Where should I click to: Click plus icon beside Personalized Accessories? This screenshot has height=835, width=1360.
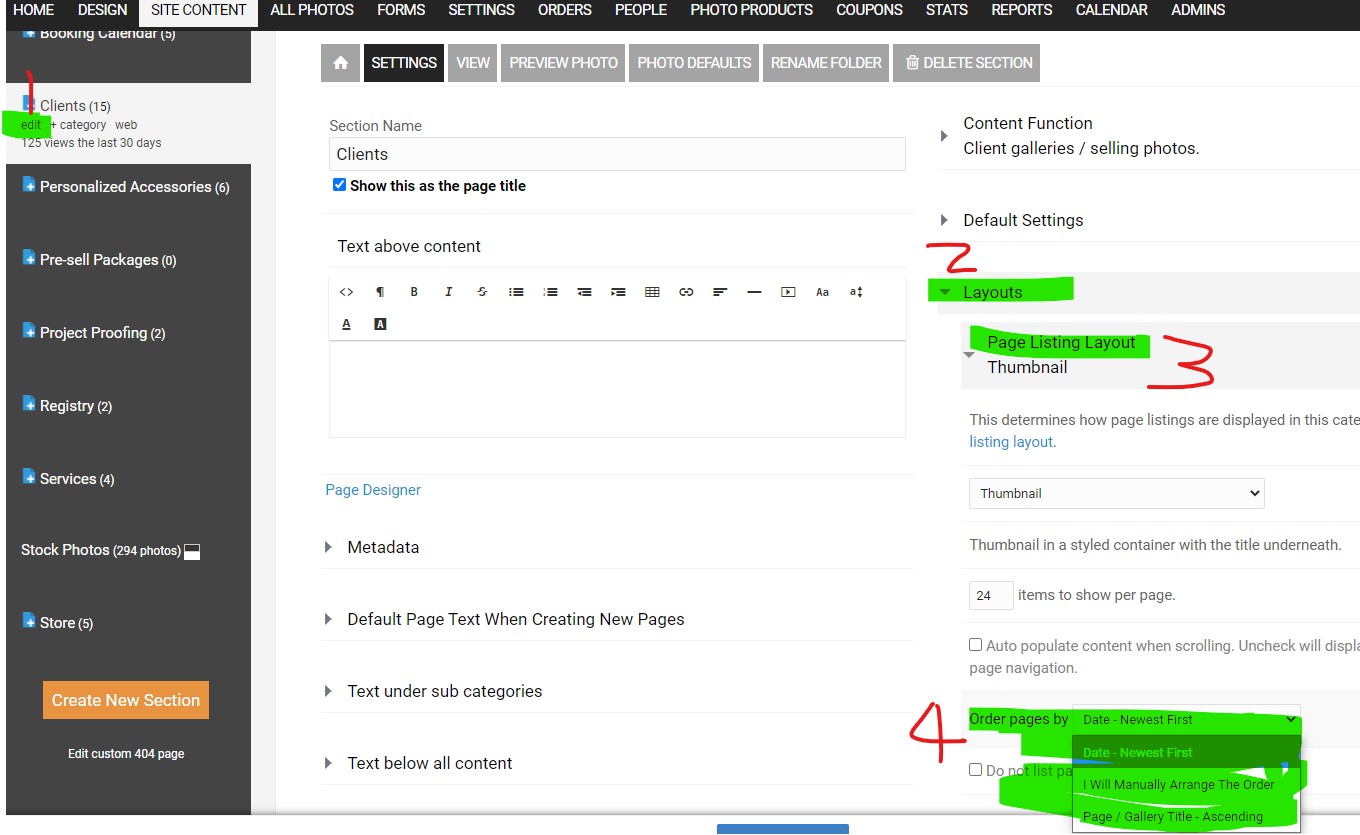29,185
